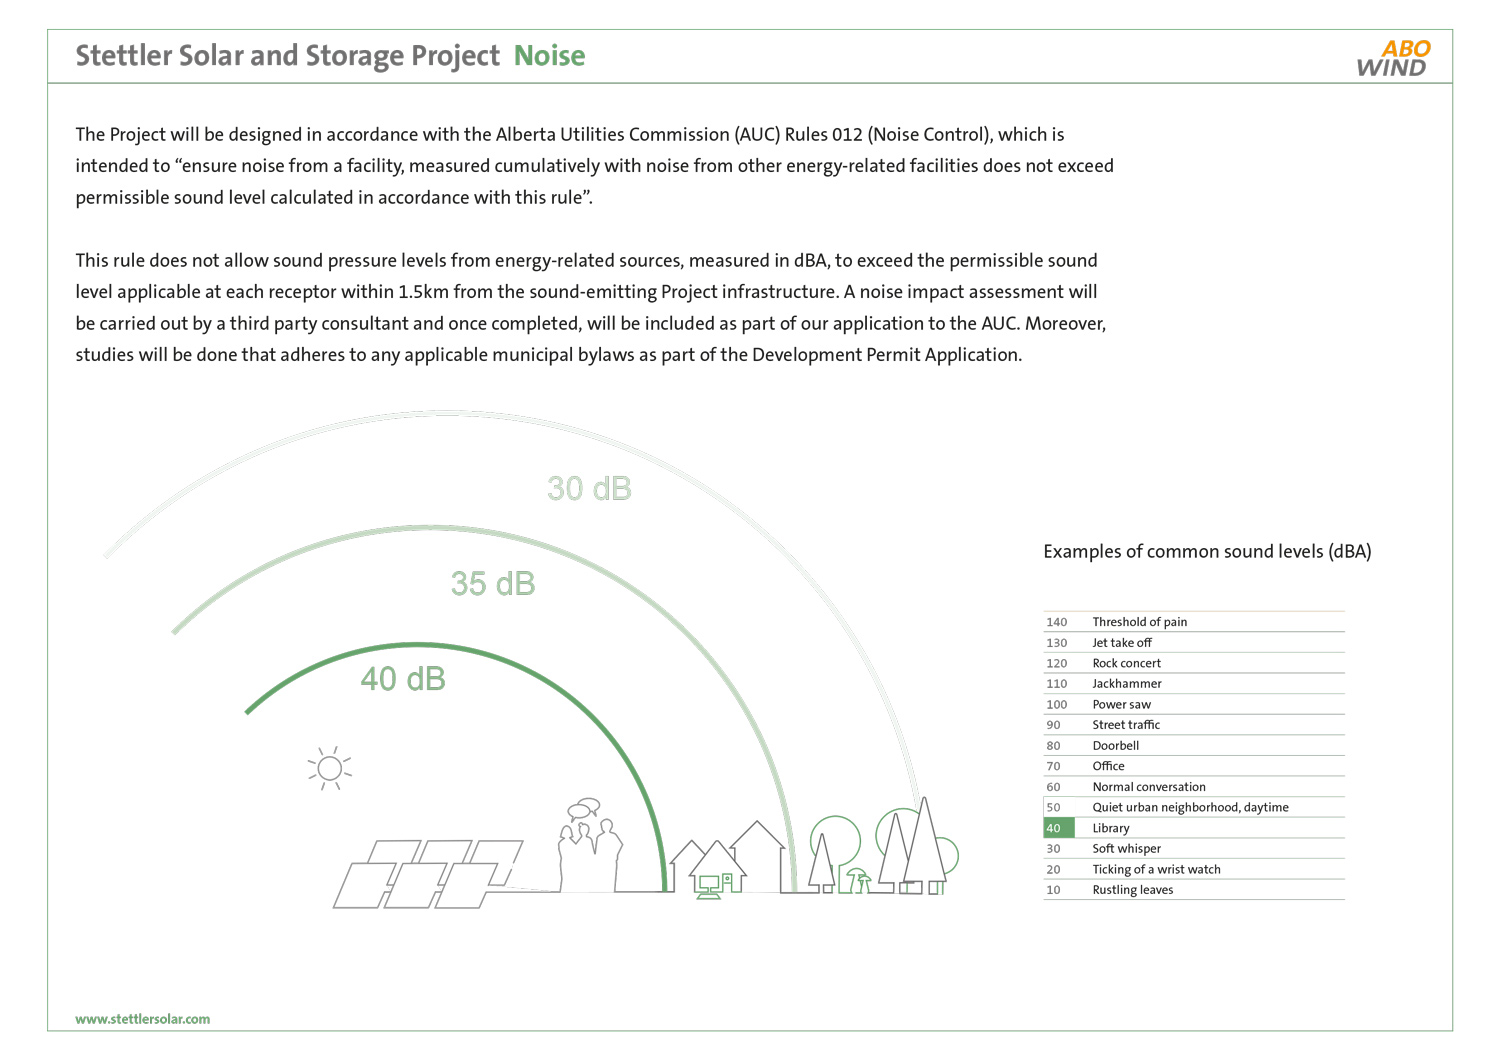Viewport: 1500px width, 1060px height.
Task: Select the Jet take off row
Action: click(1193, 643)
